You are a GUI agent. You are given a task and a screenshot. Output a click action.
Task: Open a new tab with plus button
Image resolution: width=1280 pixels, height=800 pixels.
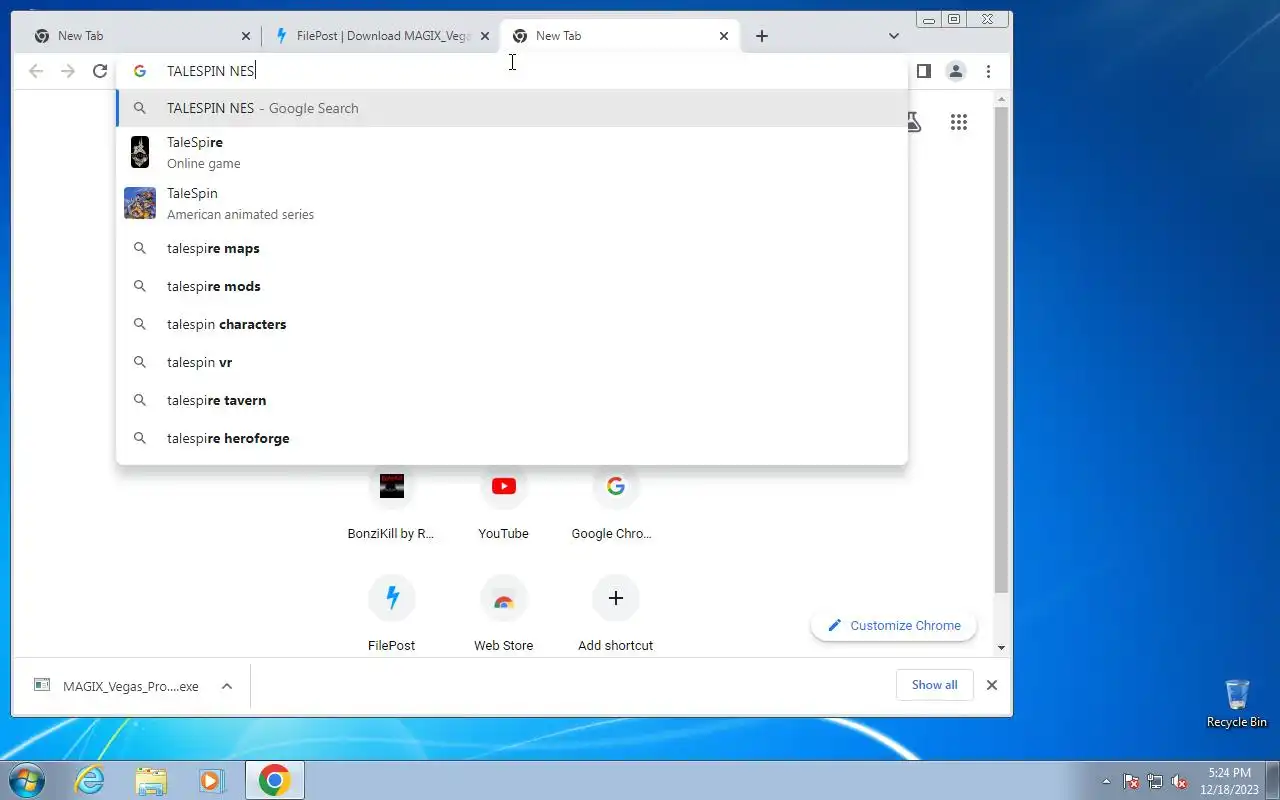click(x=762, y=36)
